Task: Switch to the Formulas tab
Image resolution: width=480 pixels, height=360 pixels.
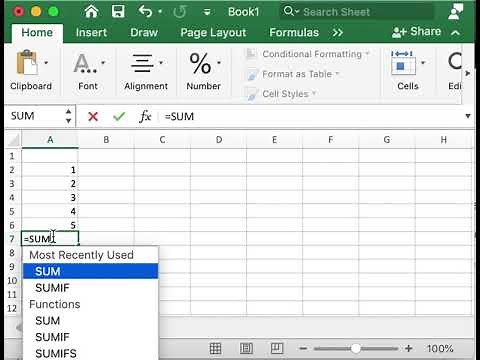Action: [x=294, y=32]
